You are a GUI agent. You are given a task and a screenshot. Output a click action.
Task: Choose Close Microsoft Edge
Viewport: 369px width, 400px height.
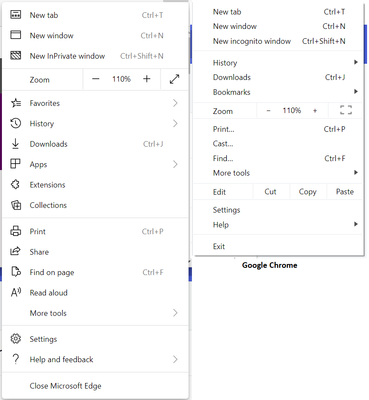[65, 386]
